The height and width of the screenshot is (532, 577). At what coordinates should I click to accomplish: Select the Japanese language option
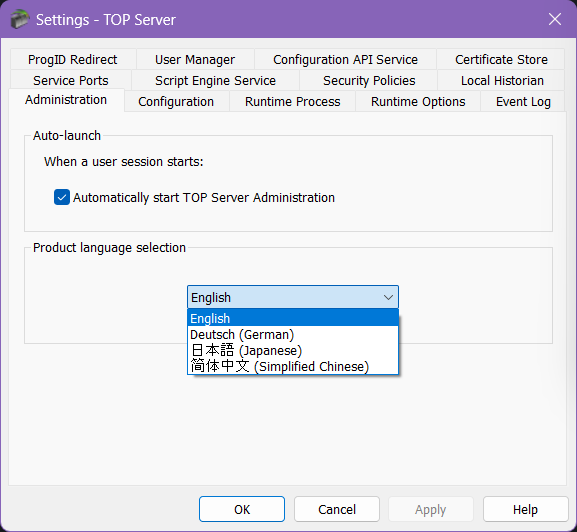(x=293, y=350)
